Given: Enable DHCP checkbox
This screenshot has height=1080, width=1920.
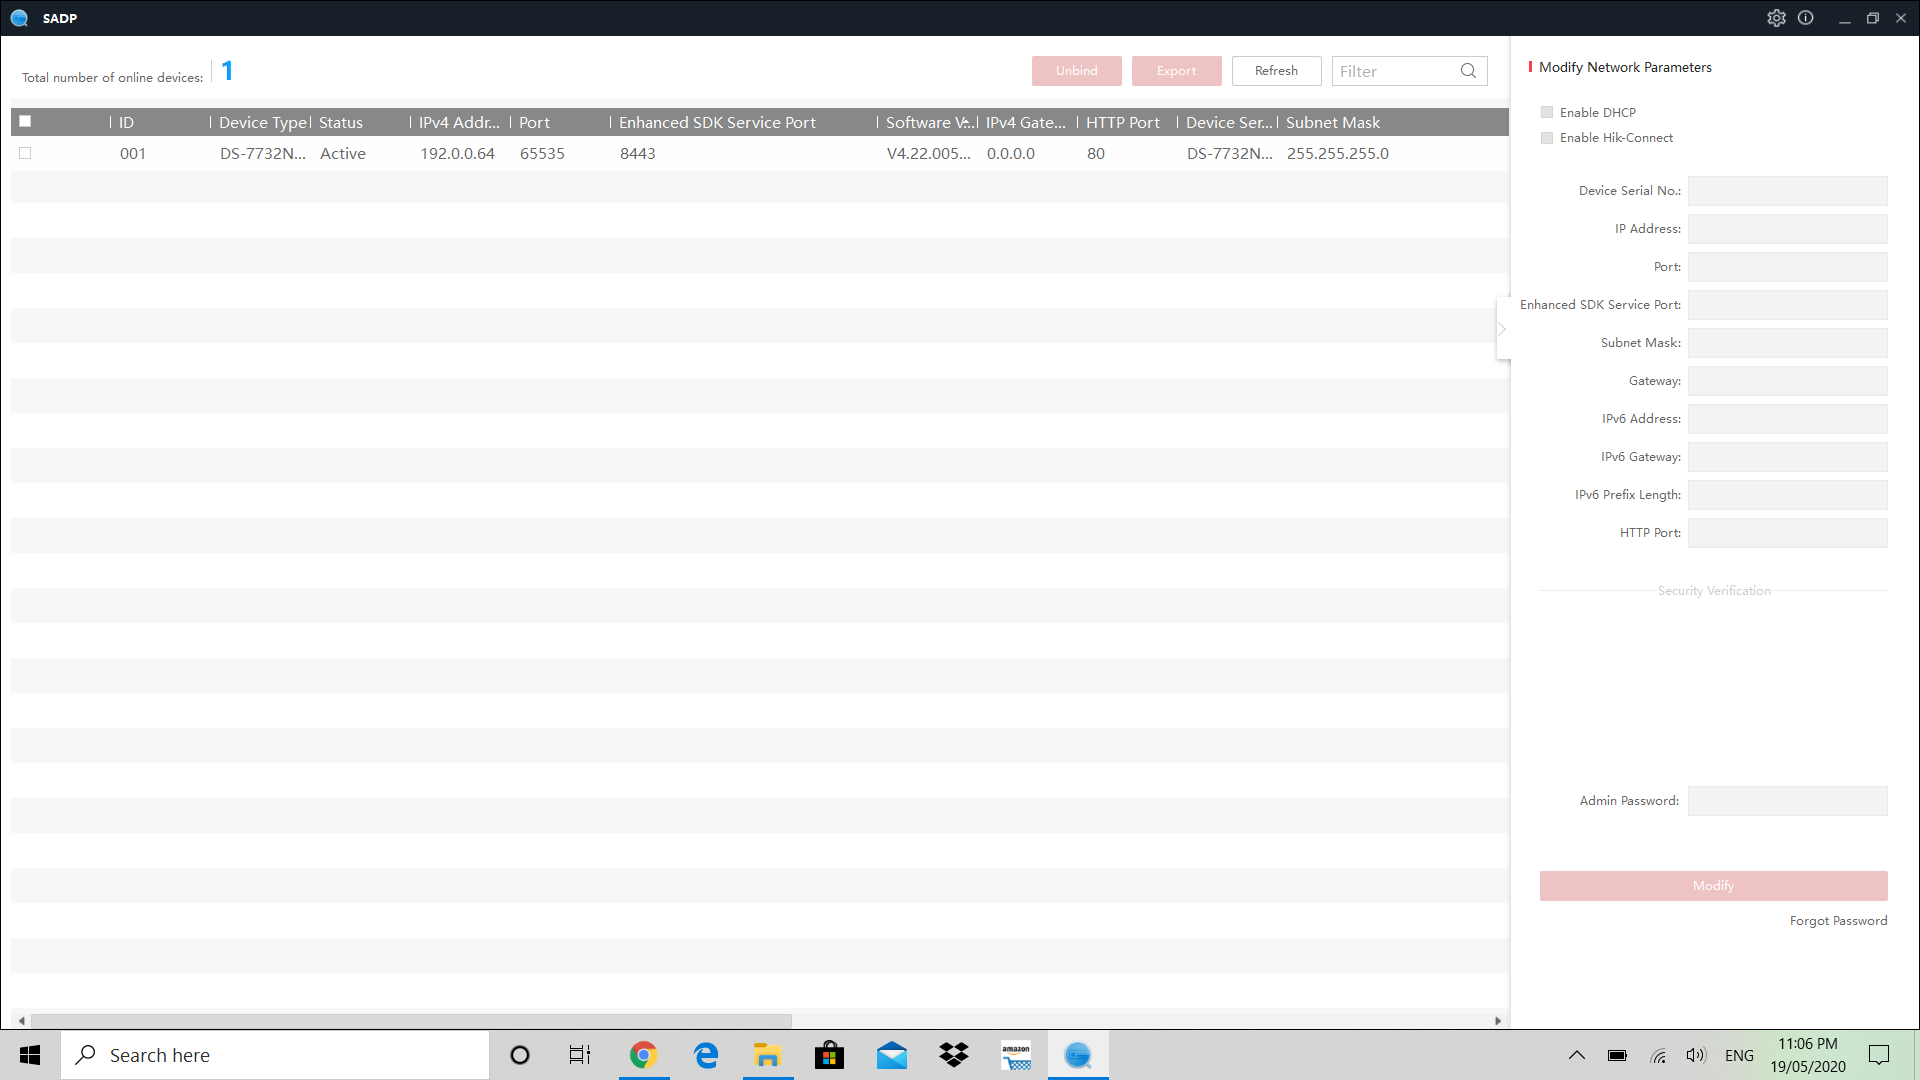Looking at the screenshot, I should pyautogui.click(x=1547, y=112).
